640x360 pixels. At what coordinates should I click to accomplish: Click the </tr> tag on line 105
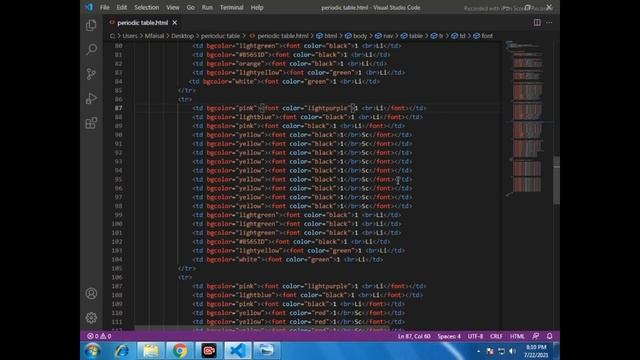187,269
